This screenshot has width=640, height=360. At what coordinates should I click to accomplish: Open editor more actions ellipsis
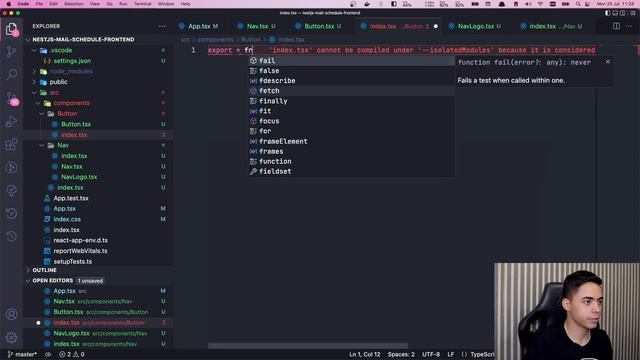[x=629, y=26]
